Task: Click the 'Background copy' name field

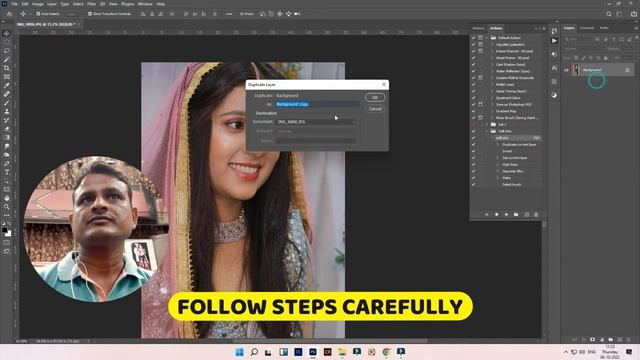Action: pos(318,104)
